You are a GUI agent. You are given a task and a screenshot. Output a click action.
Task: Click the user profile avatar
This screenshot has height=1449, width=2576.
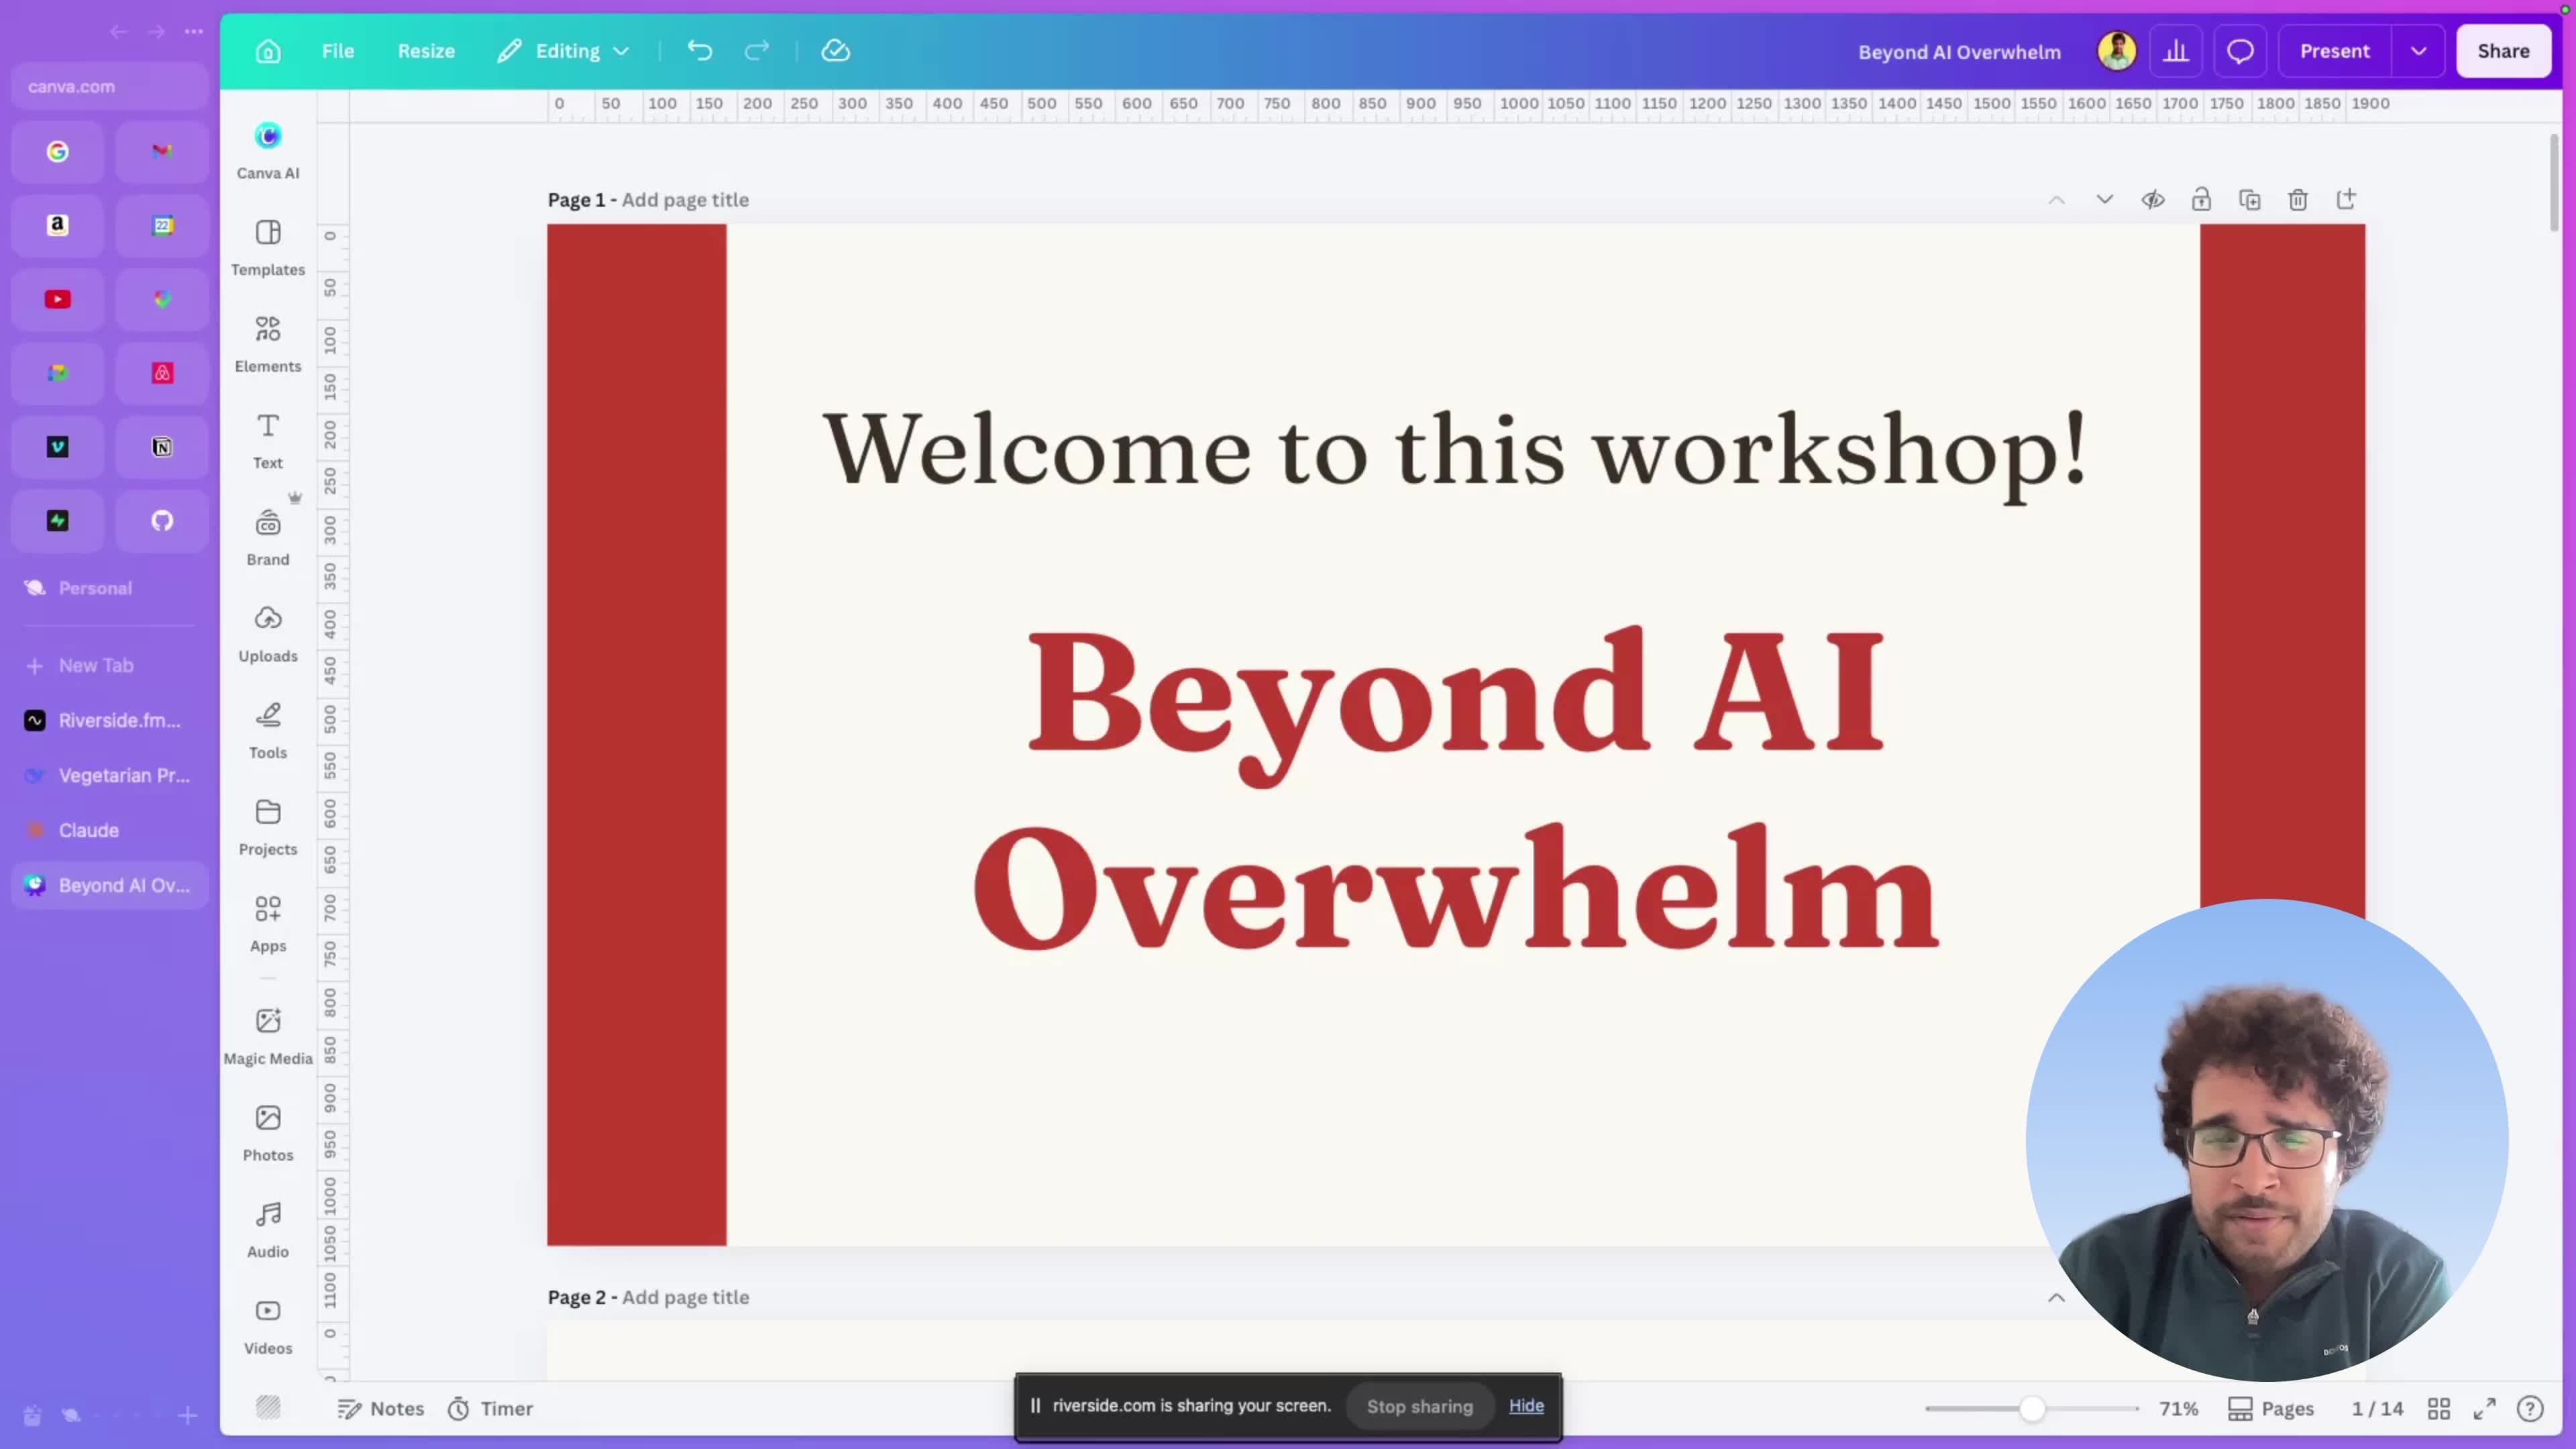pyautogui.click(x=2116, y=51)
